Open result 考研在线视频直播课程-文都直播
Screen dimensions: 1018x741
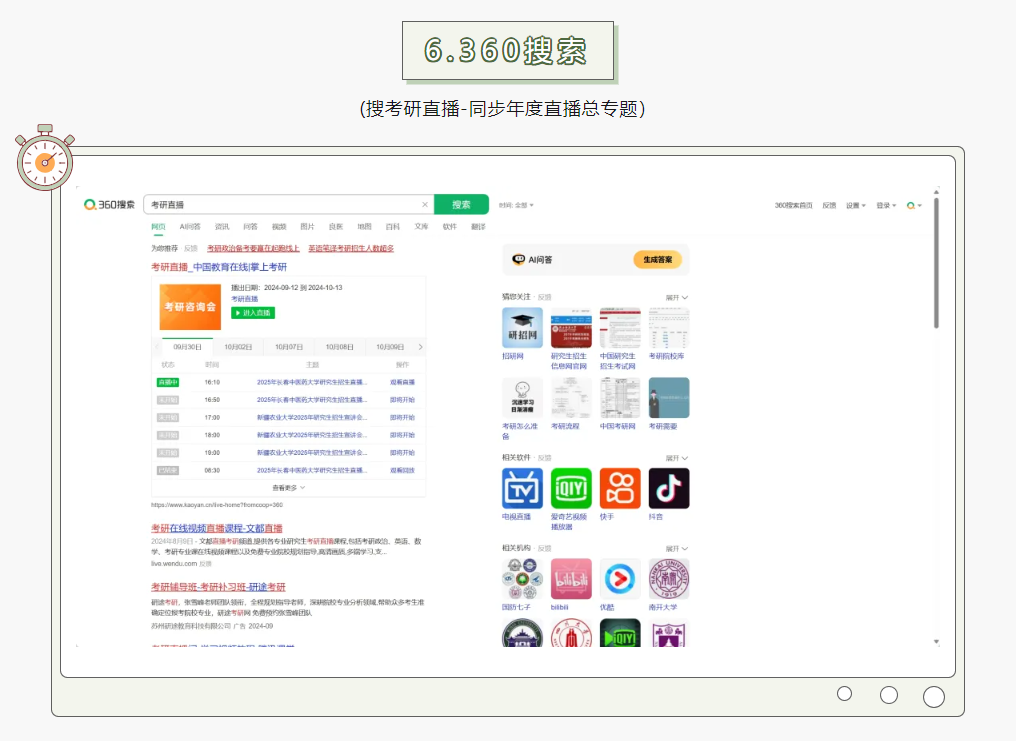(217, 528)
